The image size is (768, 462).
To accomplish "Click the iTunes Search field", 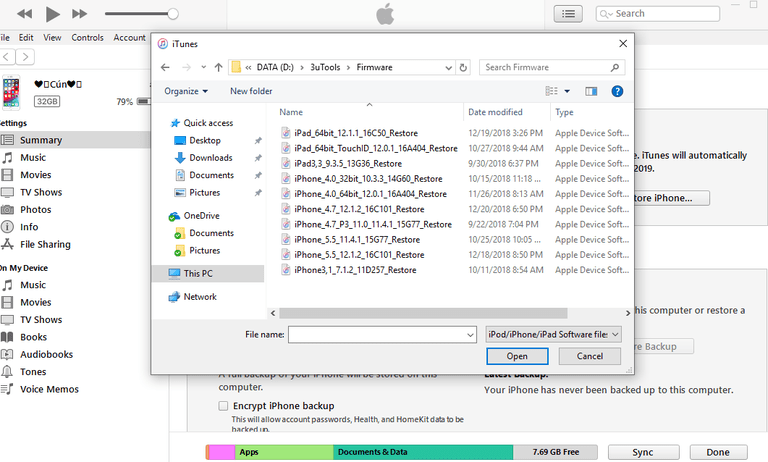I will pos(658,14).
